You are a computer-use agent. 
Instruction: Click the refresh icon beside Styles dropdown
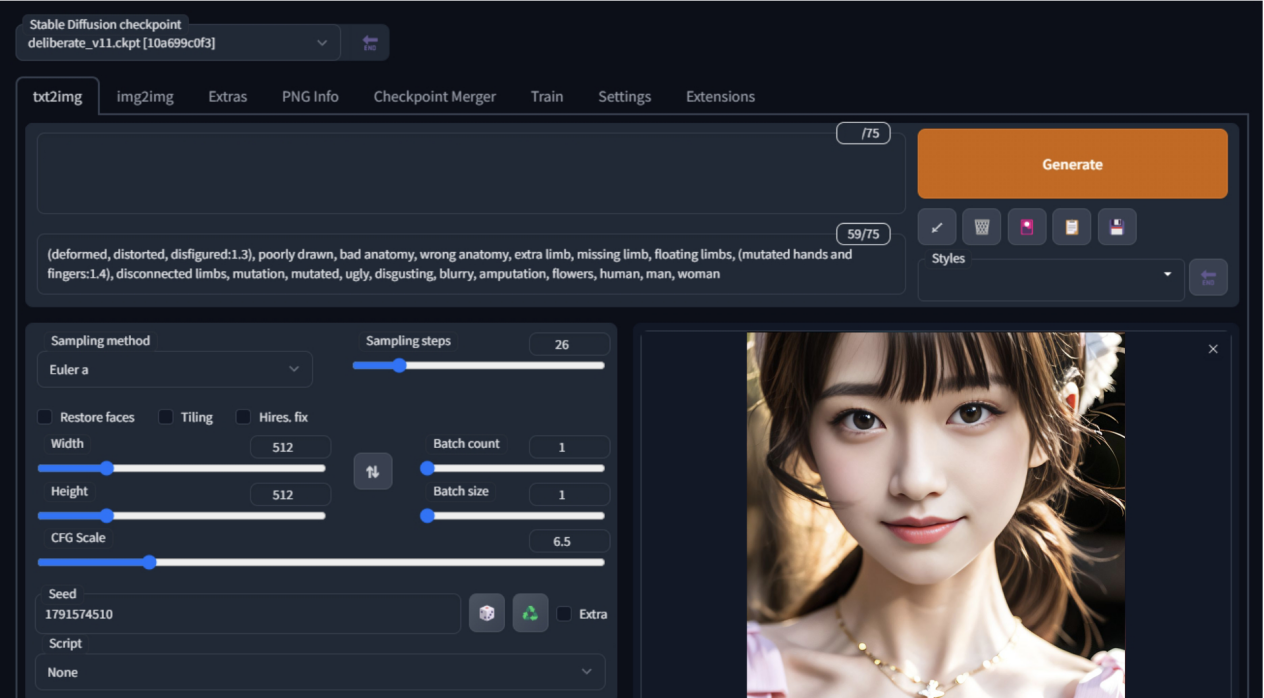[1208, 277]
